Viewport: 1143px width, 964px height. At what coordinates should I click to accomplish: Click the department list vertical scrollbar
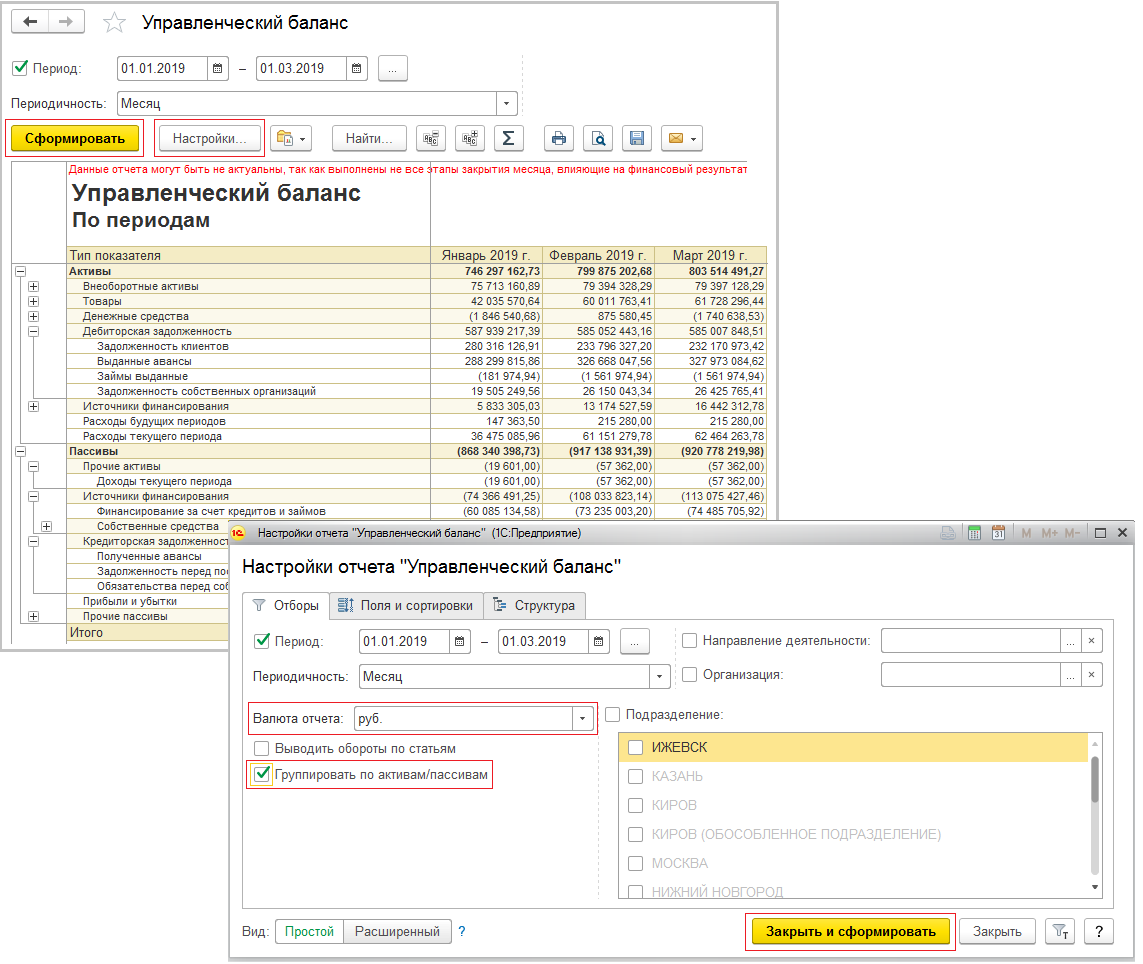[1094, 779]
